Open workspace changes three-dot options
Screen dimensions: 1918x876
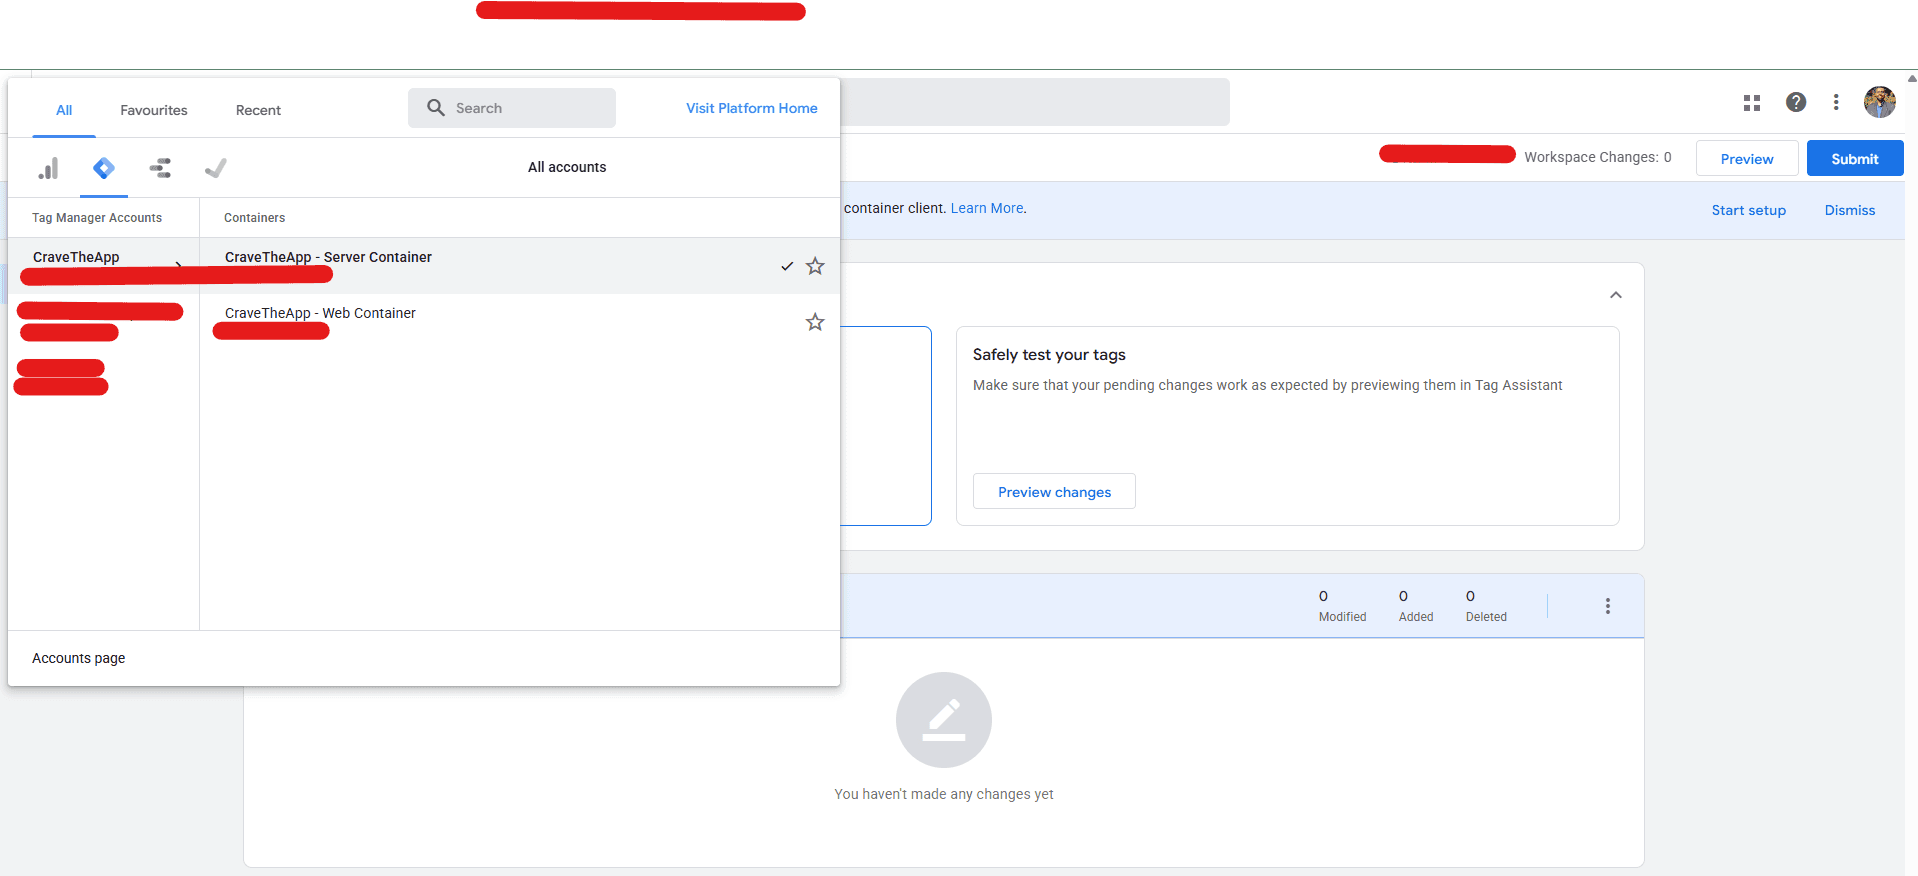click(x=1608, y=606)
